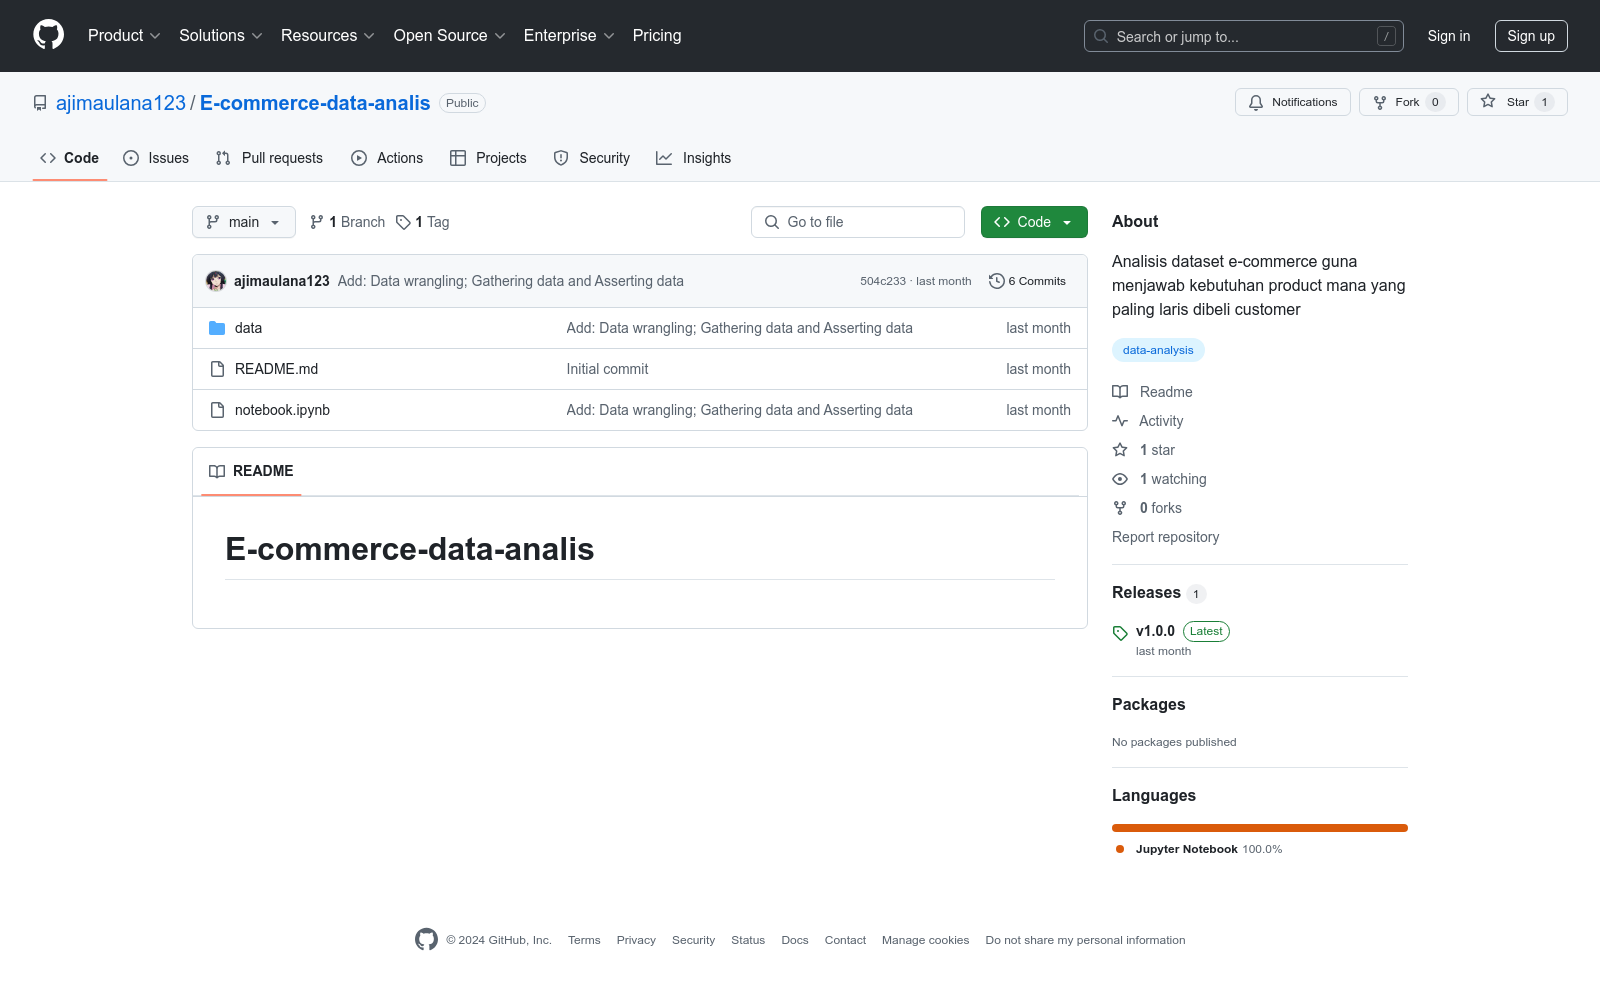Image resolution: width=1600 pixels, height=1000 pixels.
Task: Open the Docs footer link
Action: (795, 940)
